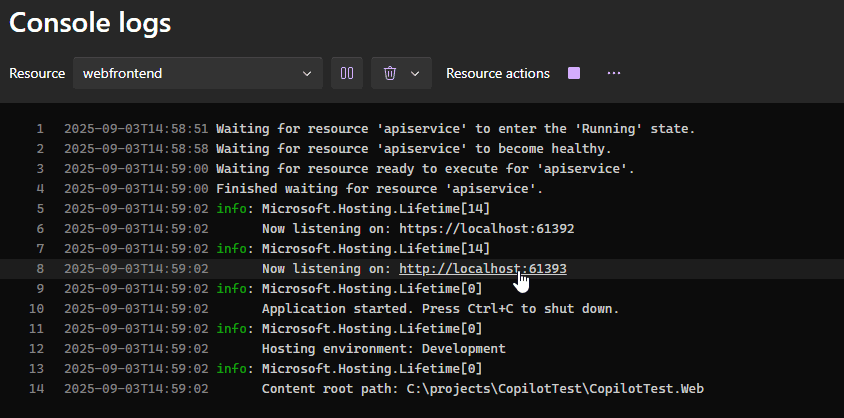This screenshot has width=844, height=418.
Task: Click the timestamp on log line 2
Action: (136, 149)
